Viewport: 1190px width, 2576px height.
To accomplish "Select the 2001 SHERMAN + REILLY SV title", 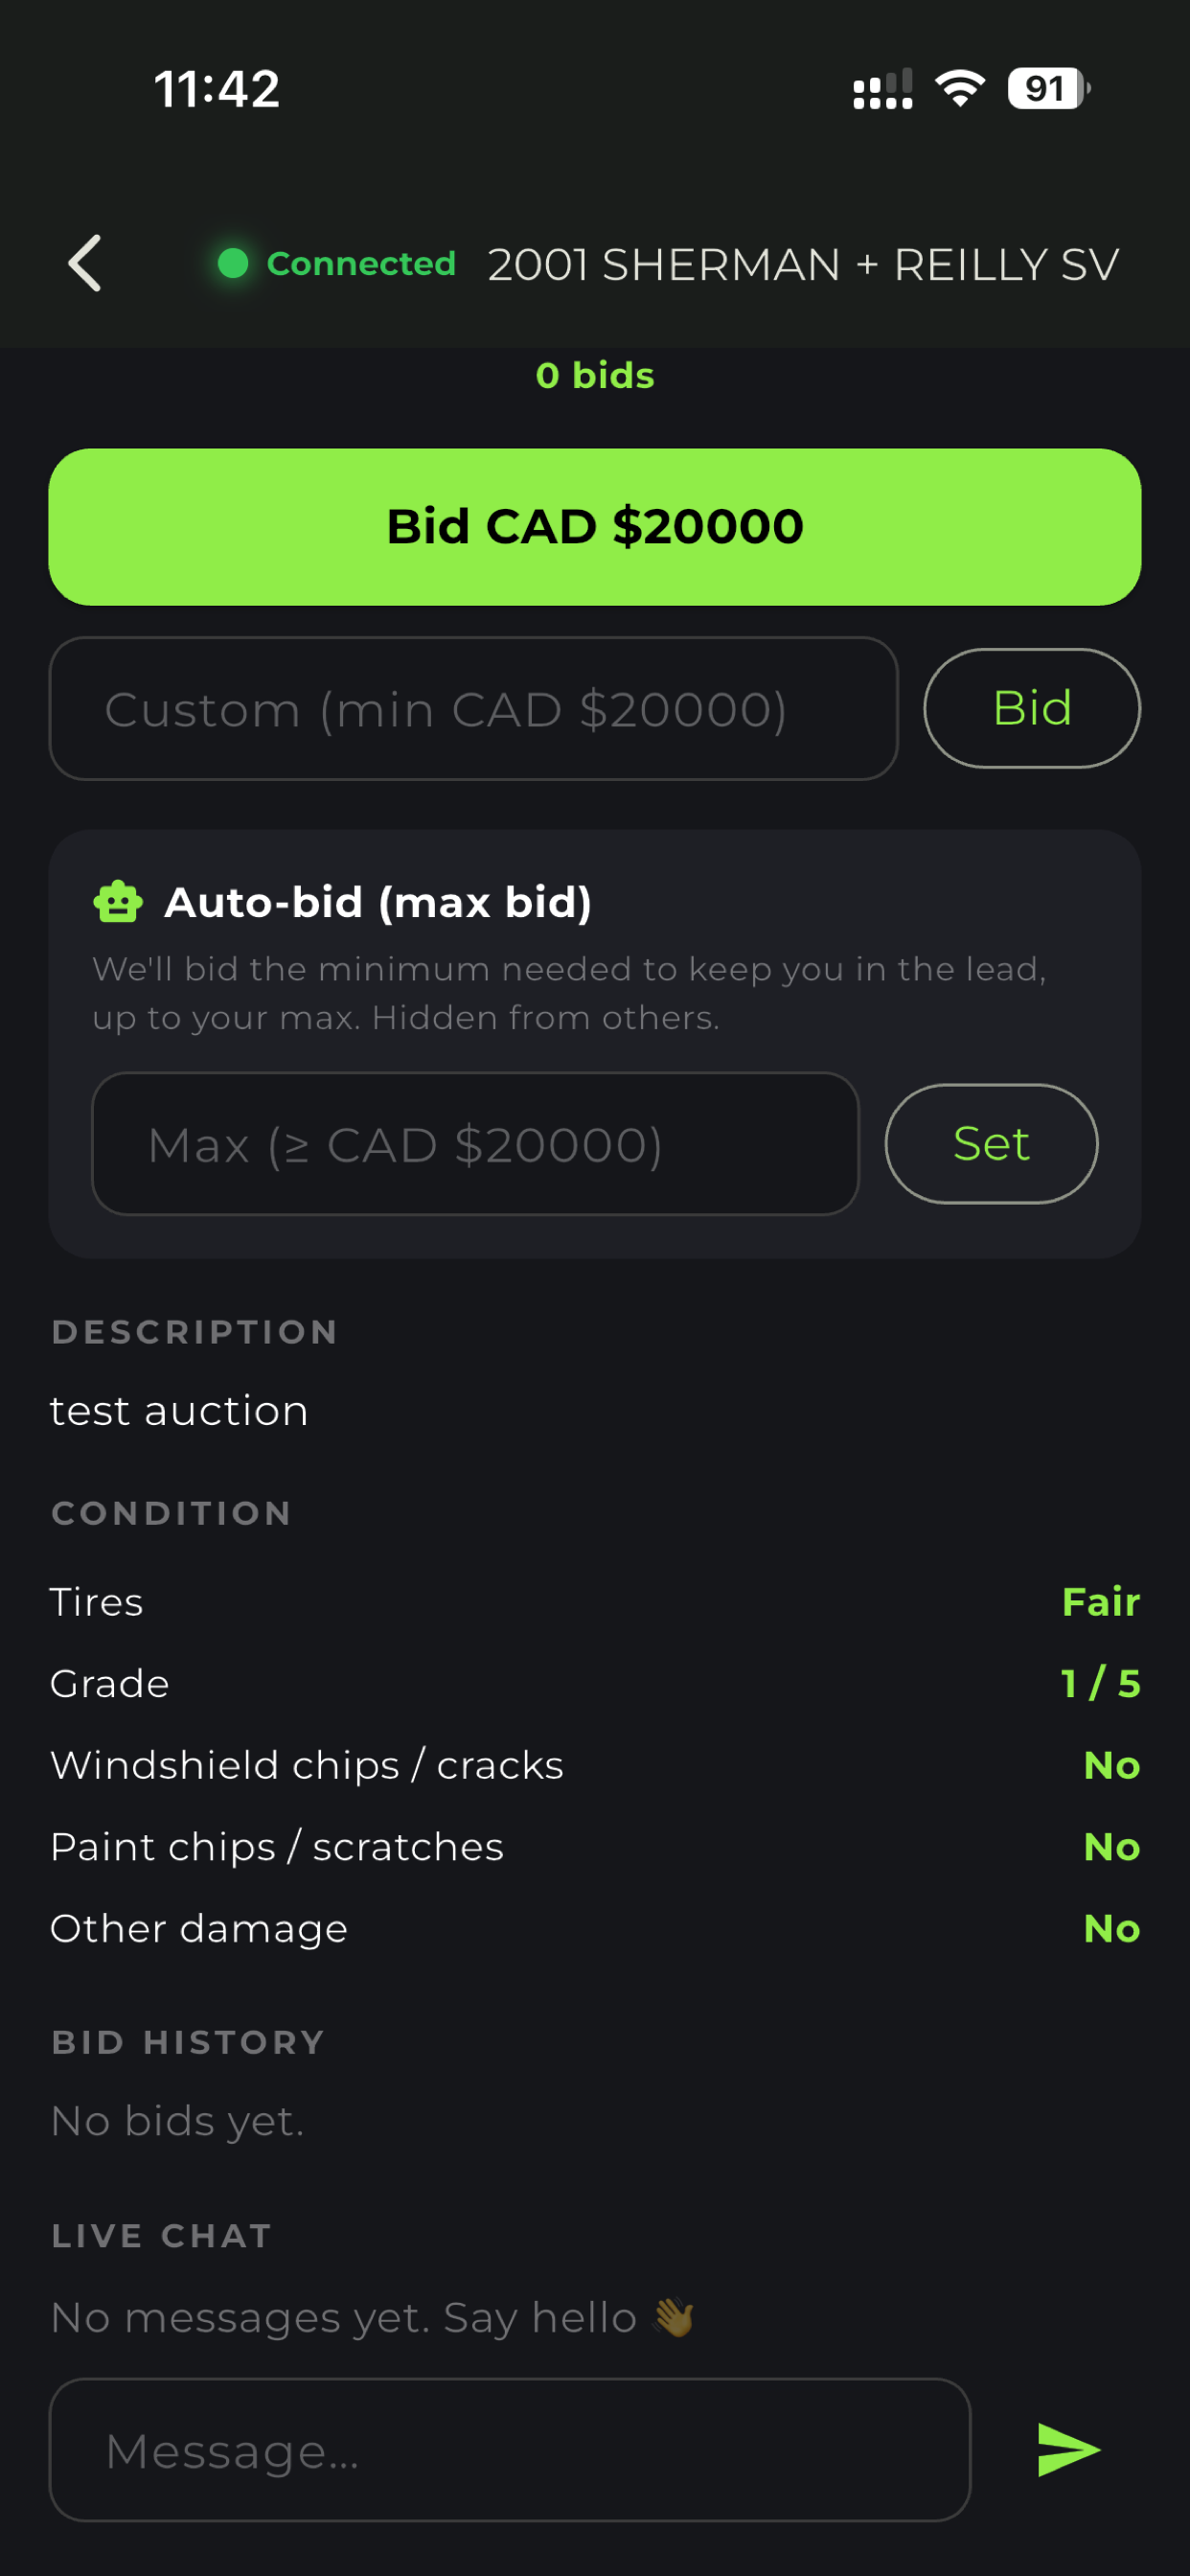I will tap(803, 265).
